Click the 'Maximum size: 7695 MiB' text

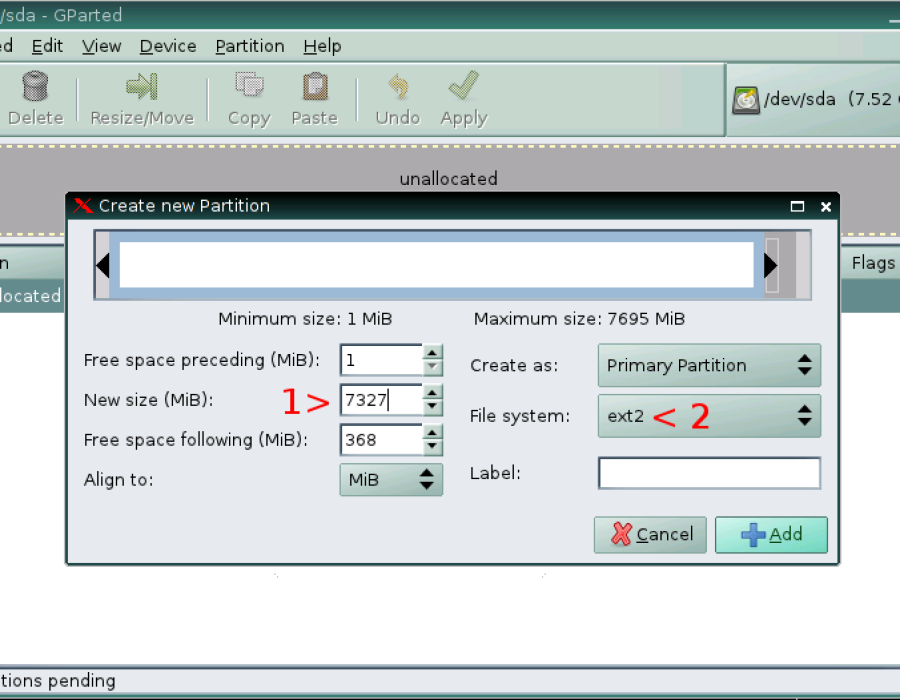579,319
